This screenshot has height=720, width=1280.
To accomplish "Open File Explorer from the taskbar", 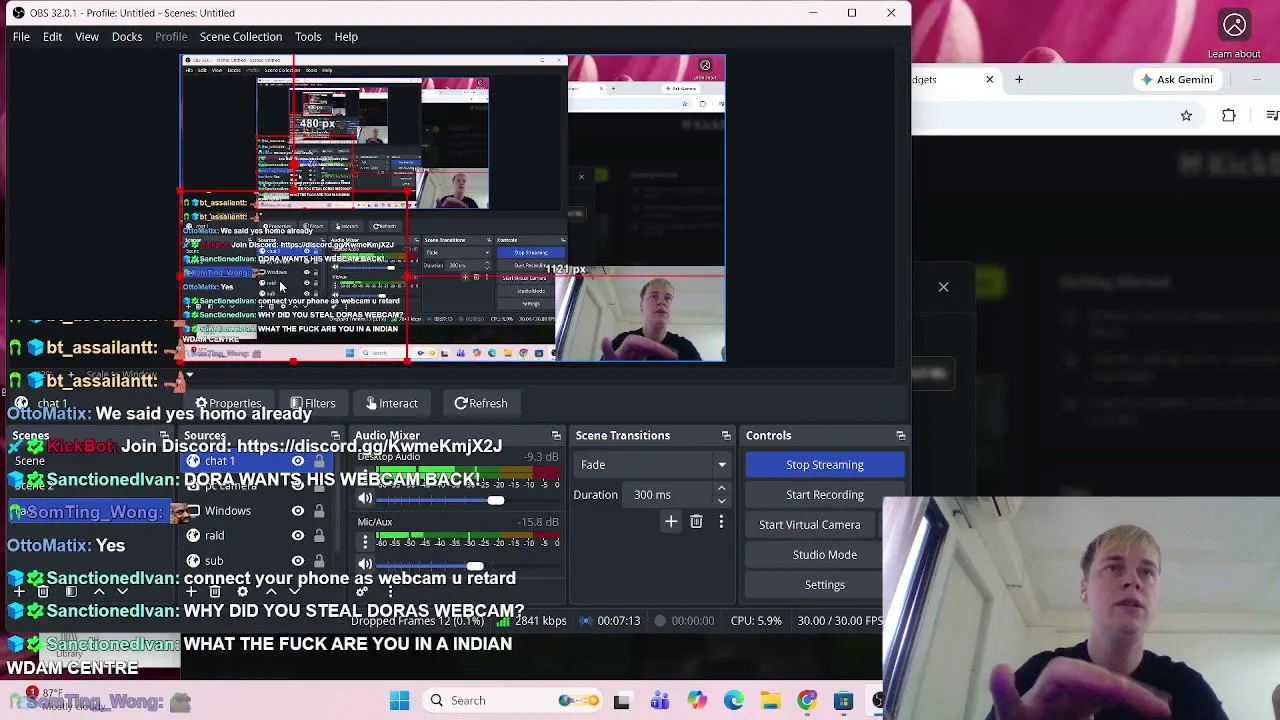I will pos(770,701).
